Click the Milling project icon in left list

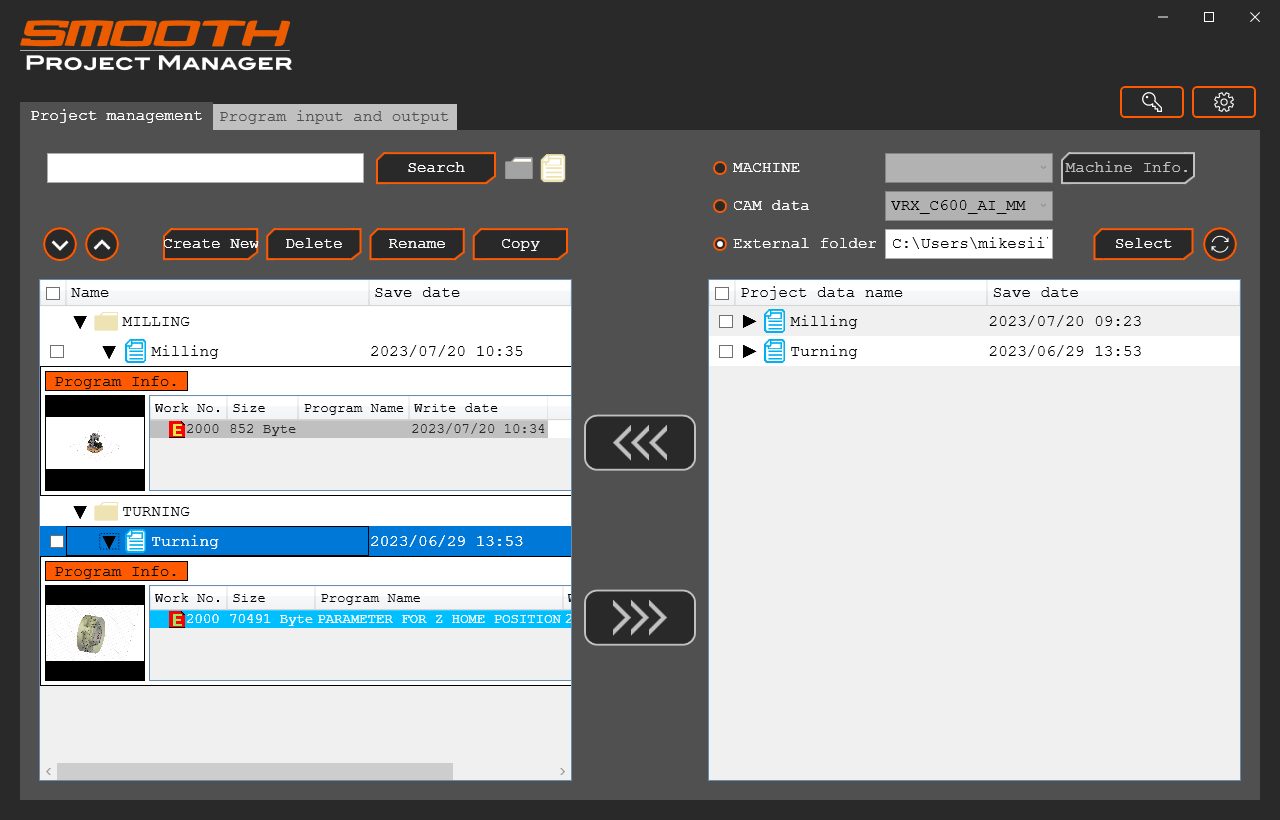(x=135, y=351)
